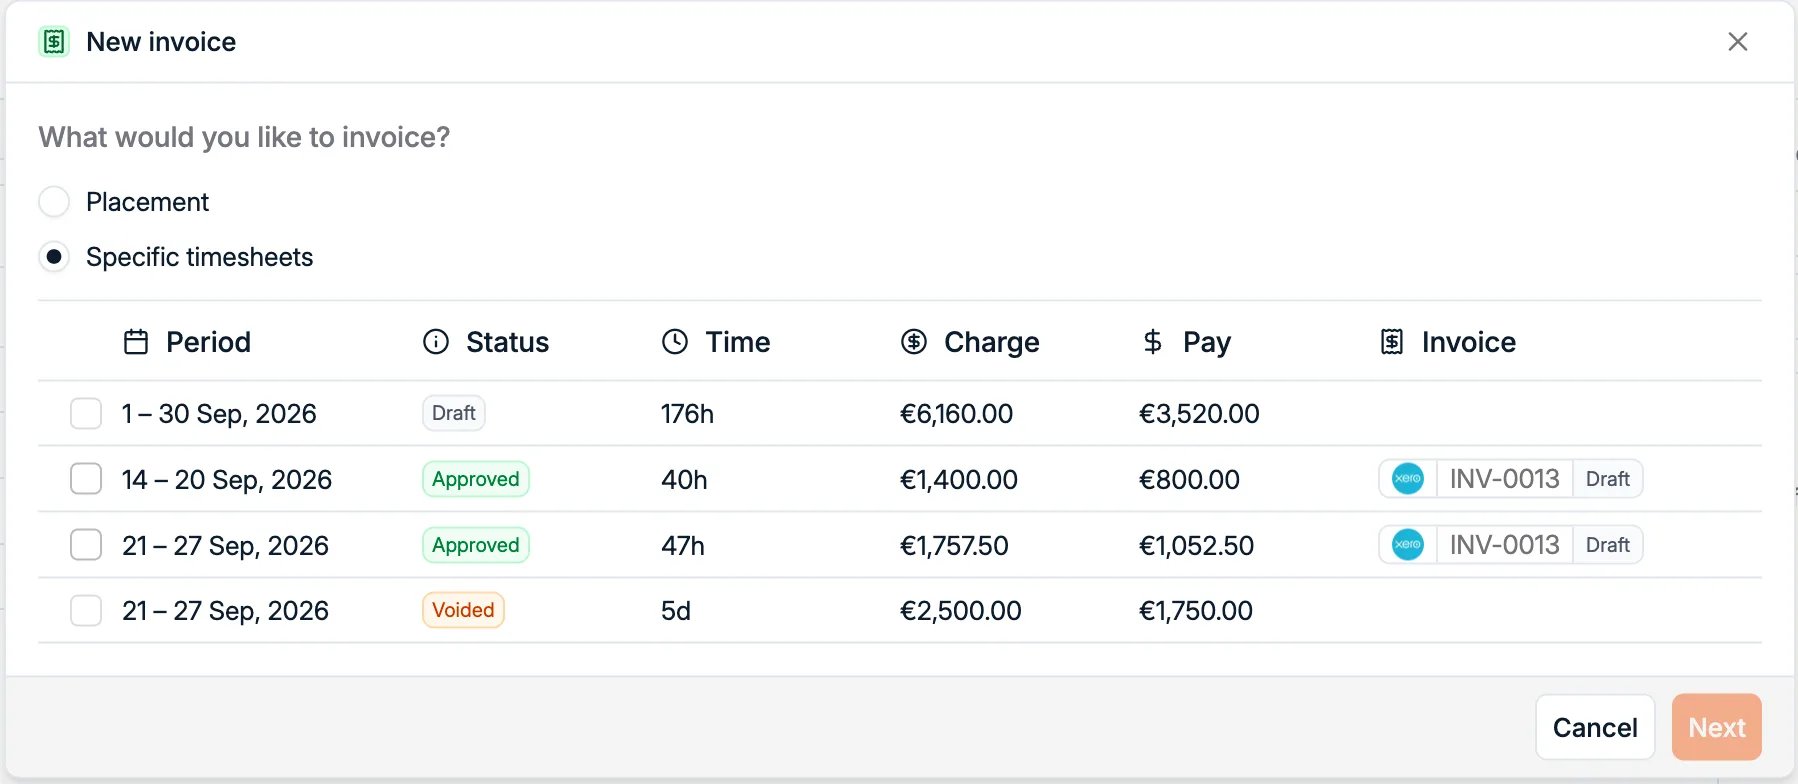The image size is (1798, 784).
Task: Click the €800.00 pay value
Action: 1189,479
